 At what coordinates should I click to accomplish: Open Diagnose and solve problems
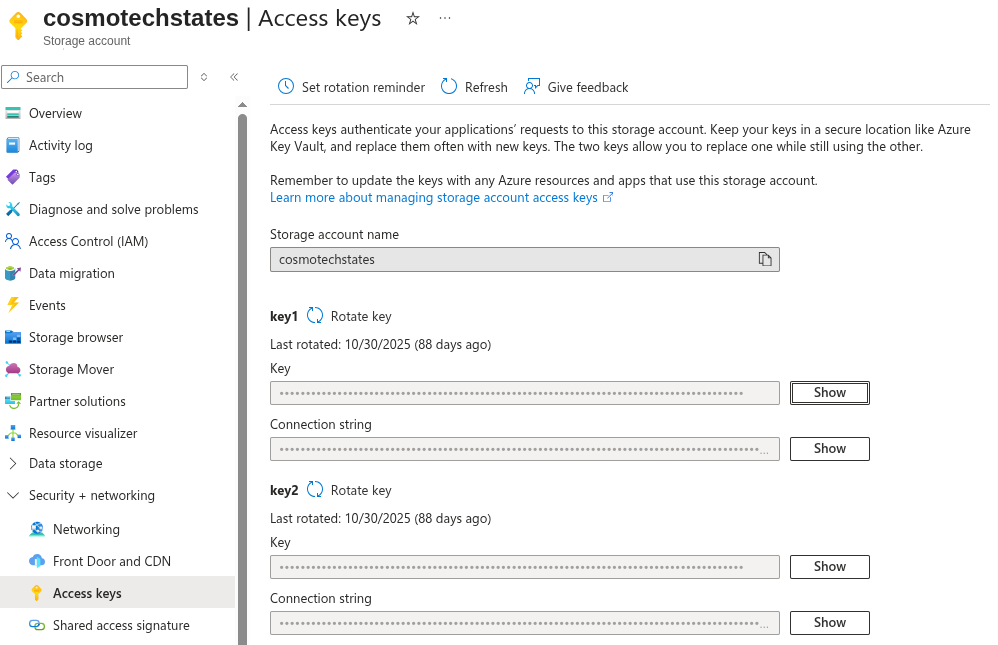tap(113, 209)
